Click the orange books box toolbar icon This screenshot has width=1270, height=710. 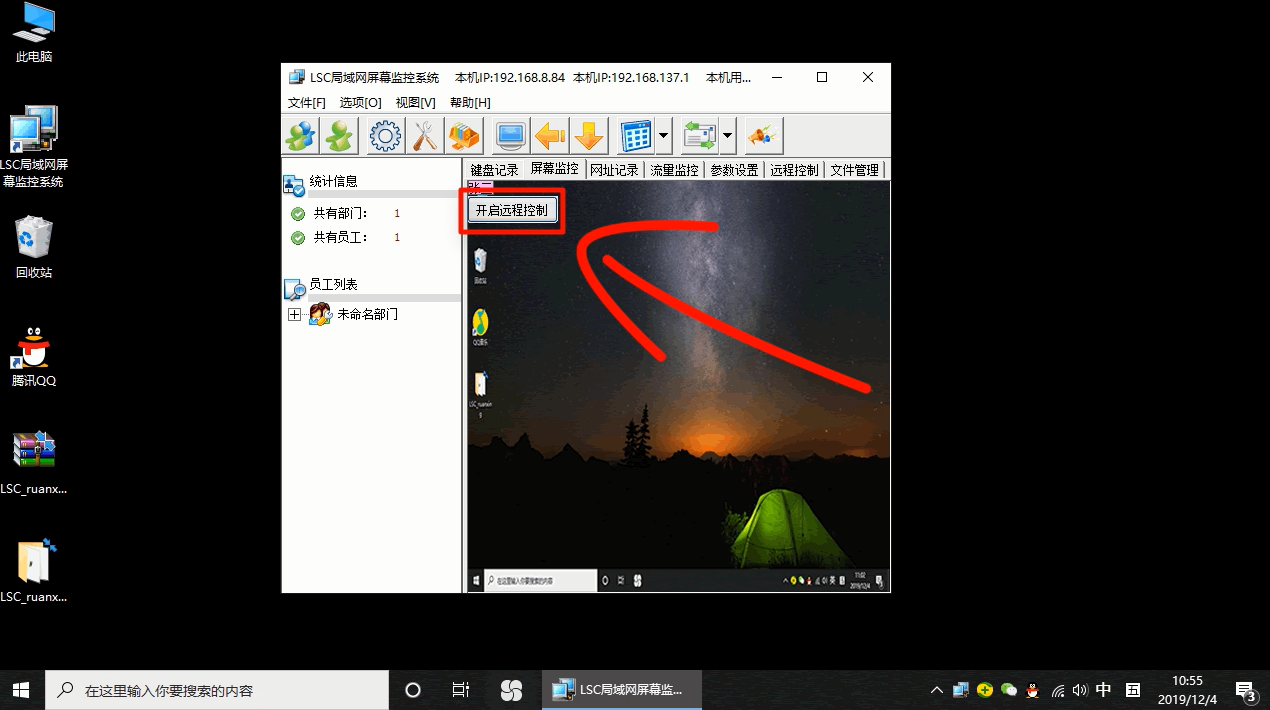coord(463,134)
